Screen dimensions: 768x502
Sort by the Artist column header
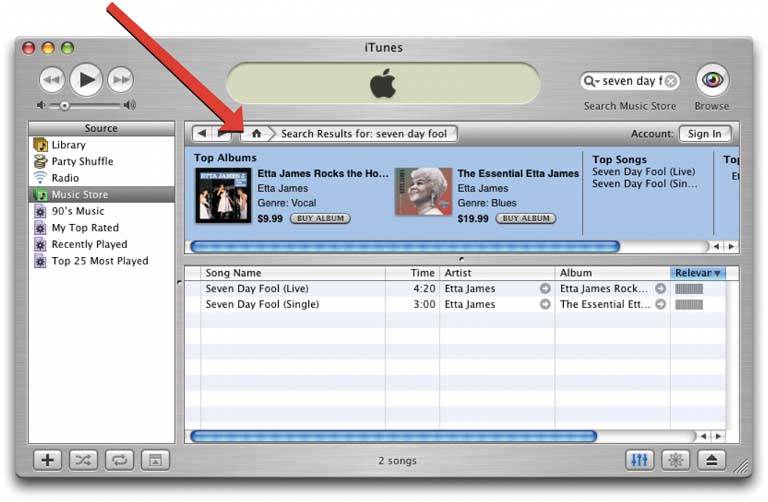497,273
